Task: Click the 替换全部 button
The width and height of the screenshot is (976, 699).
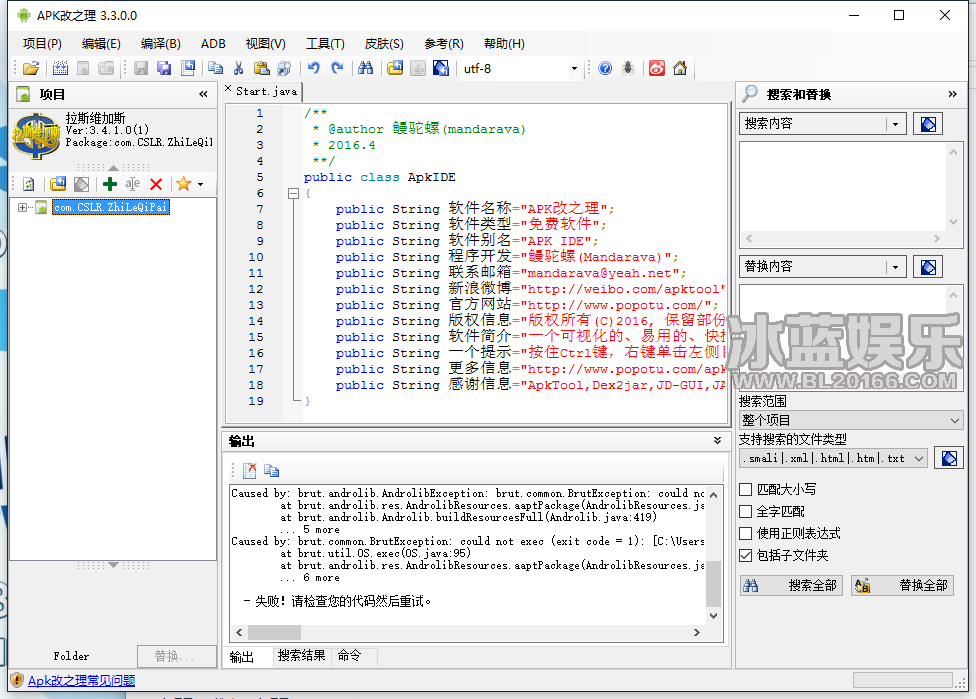Action: 902,585
